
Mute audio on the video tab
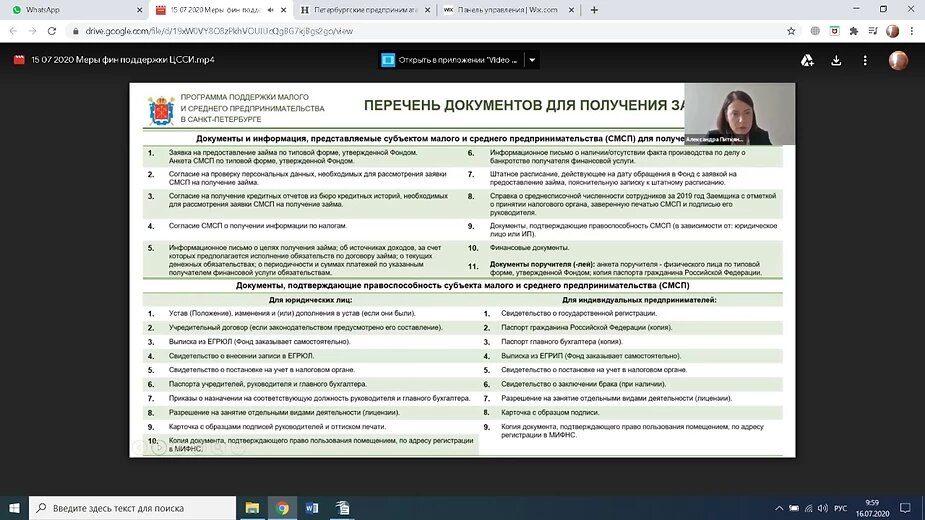pyautogui.click(x=271, y=10)
